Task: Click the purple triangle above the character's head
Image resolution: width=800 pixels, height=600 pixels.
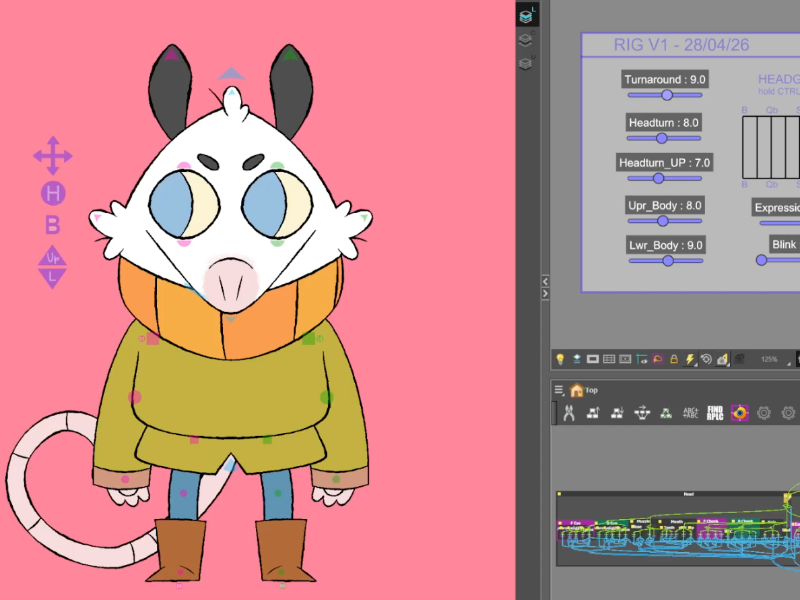Action: (x=231, y=74)
